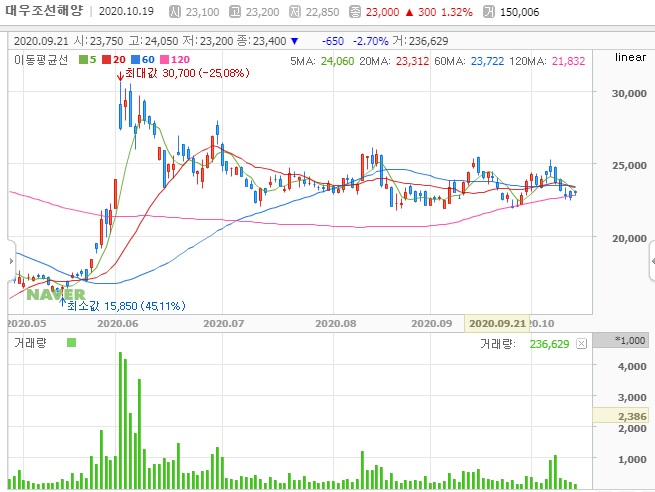Toggle the 5-day moving average swatch
This screenshot has height=492, width=655.
click(x=83, y=60)
